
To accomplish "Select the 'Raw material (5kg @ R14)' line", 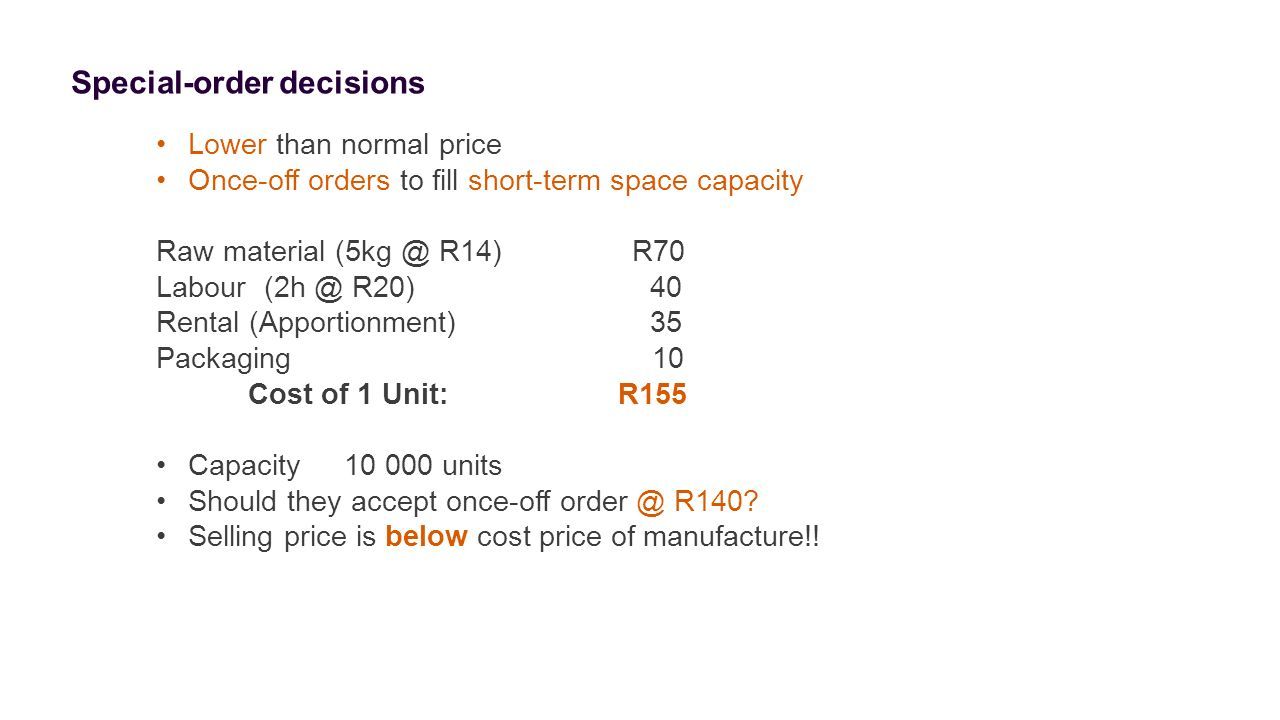I will pyautogui.click(x=329, y=253).
